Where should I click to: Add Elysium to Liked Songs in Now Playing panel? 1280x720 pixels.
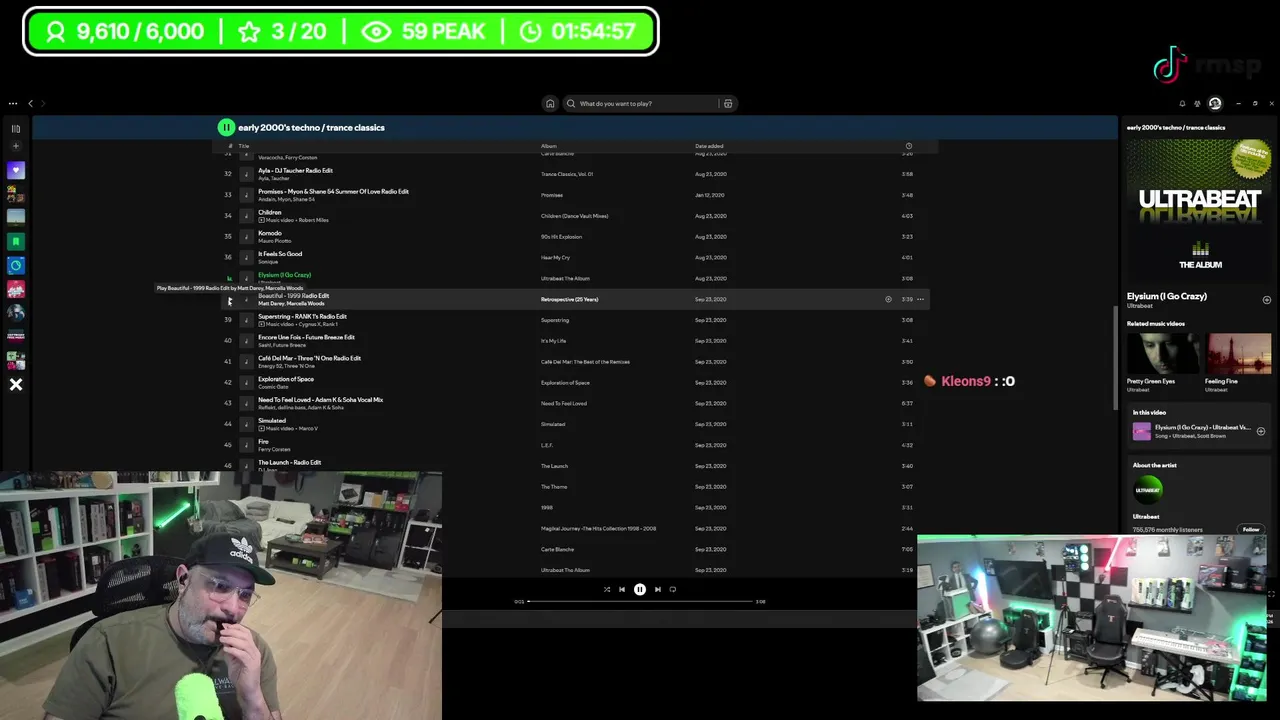tap(1266, 300)
